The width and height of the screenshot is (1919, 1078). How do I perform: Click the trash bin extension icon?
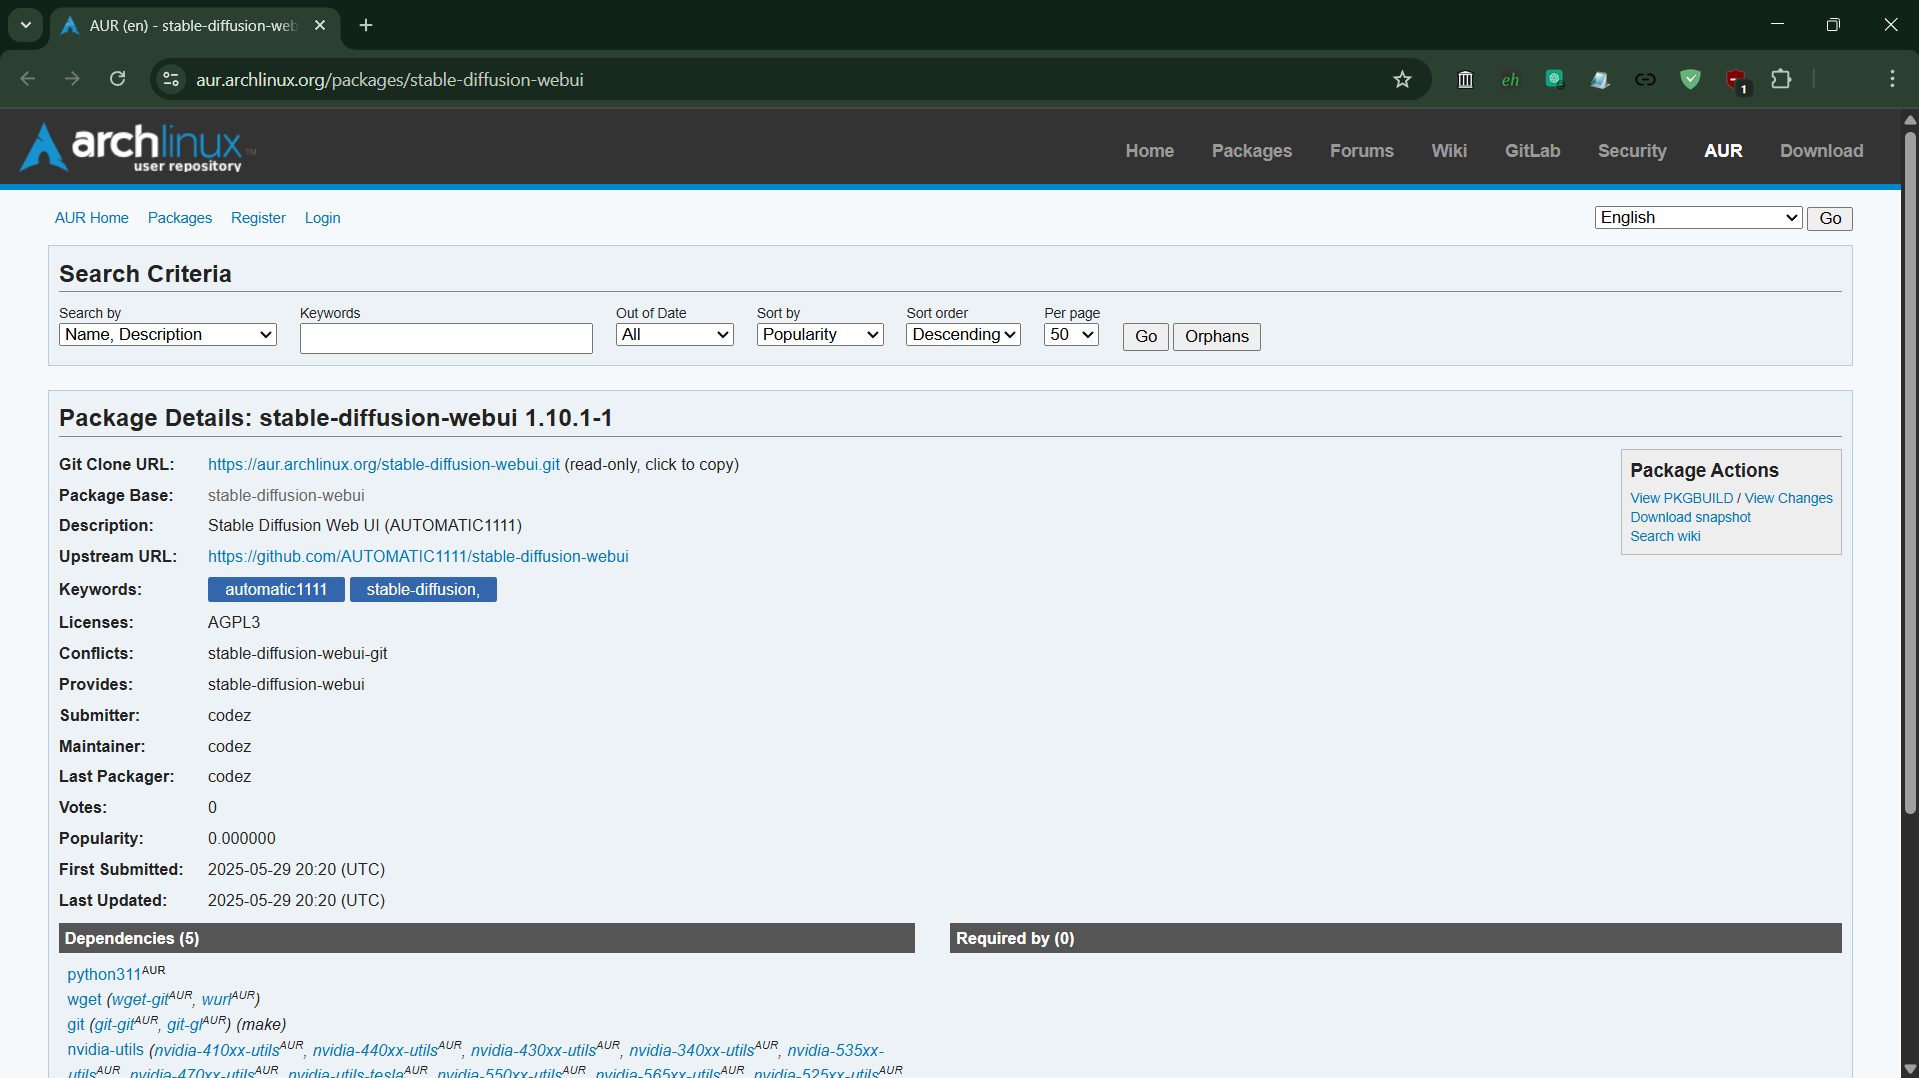pyautogui.click(x=1465, y=79)
